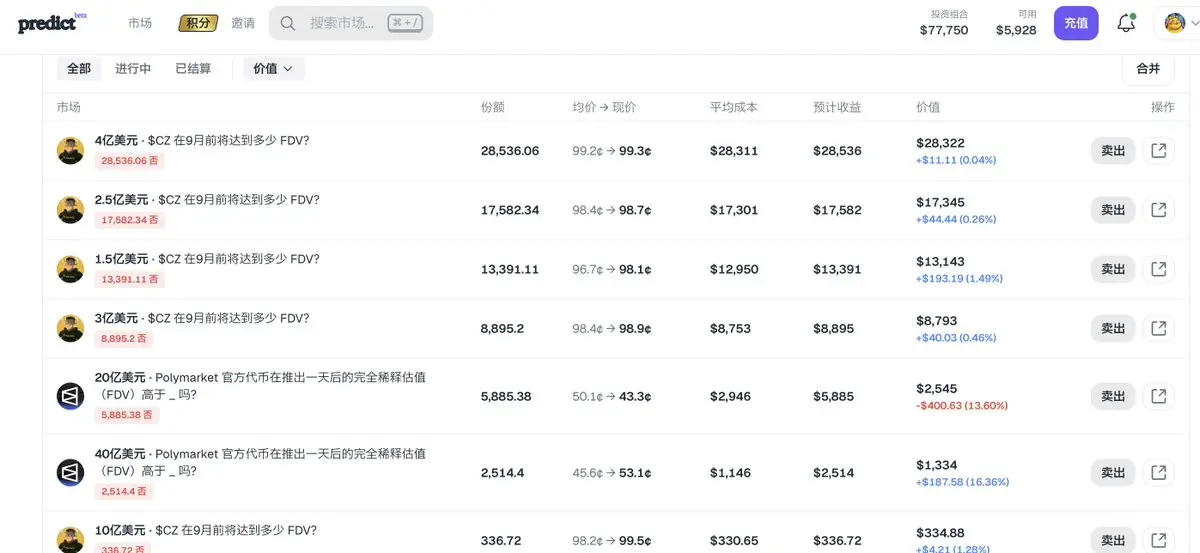Screen dimensions: 1200x553
Task: Open the 市场 navigation item
Action: [140, 23]
